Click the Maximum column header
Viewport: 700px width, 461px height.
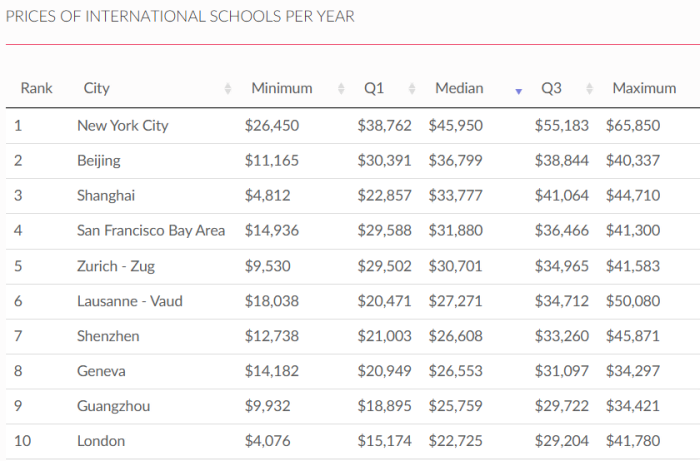click(644, 88)
